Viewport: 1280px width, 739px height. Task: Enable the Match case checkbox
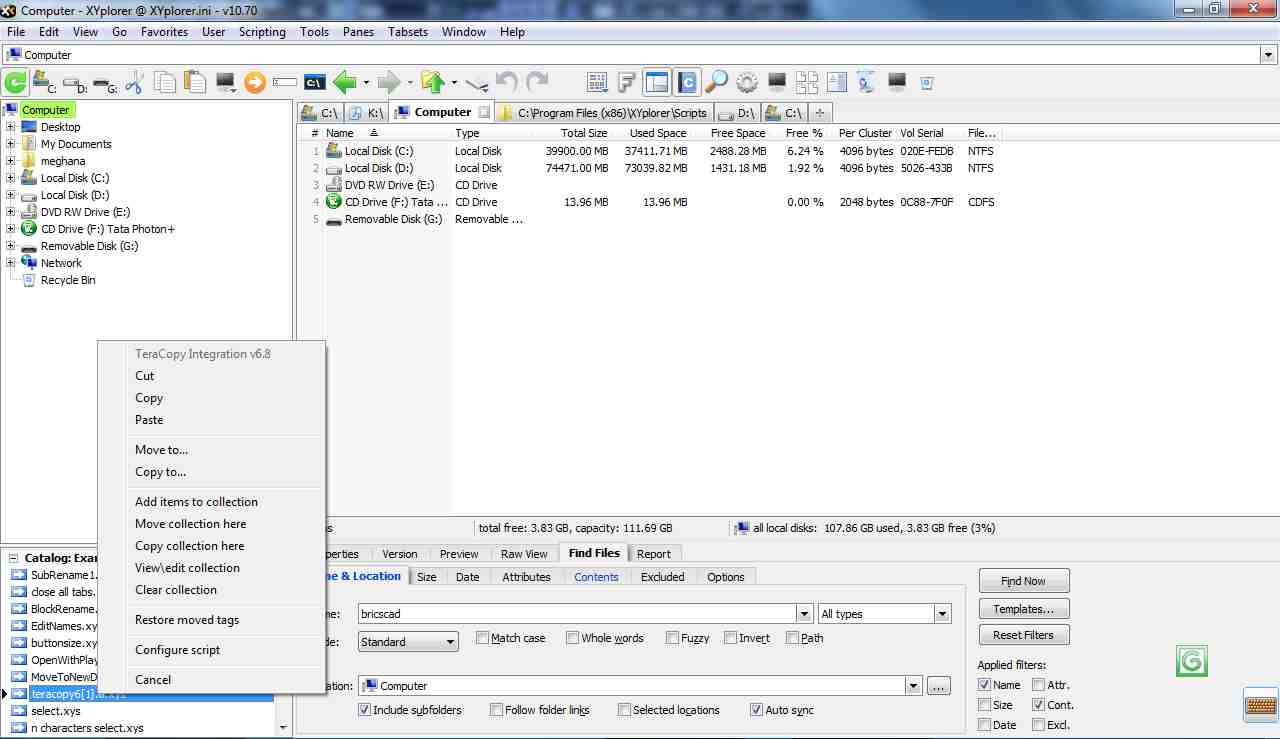coord(483,638)
